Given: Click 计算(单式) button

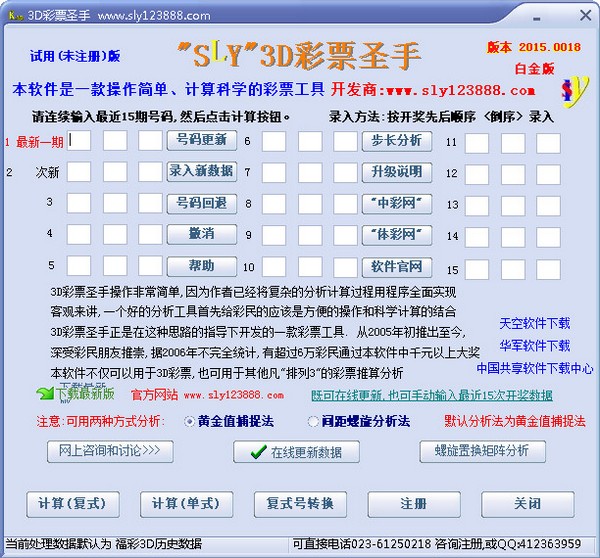Looking at the screenshot, I should pos(186,504).
